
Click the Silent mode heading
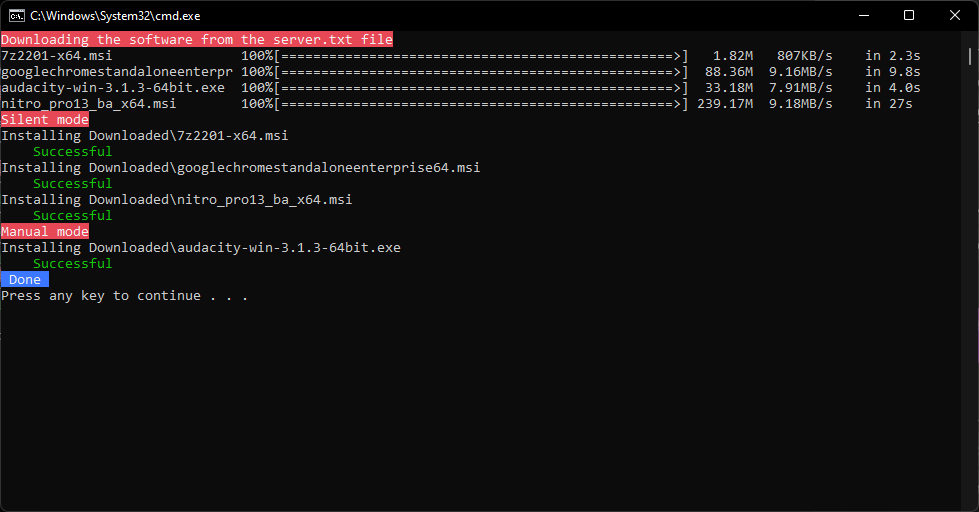click(x=45, y=119)
